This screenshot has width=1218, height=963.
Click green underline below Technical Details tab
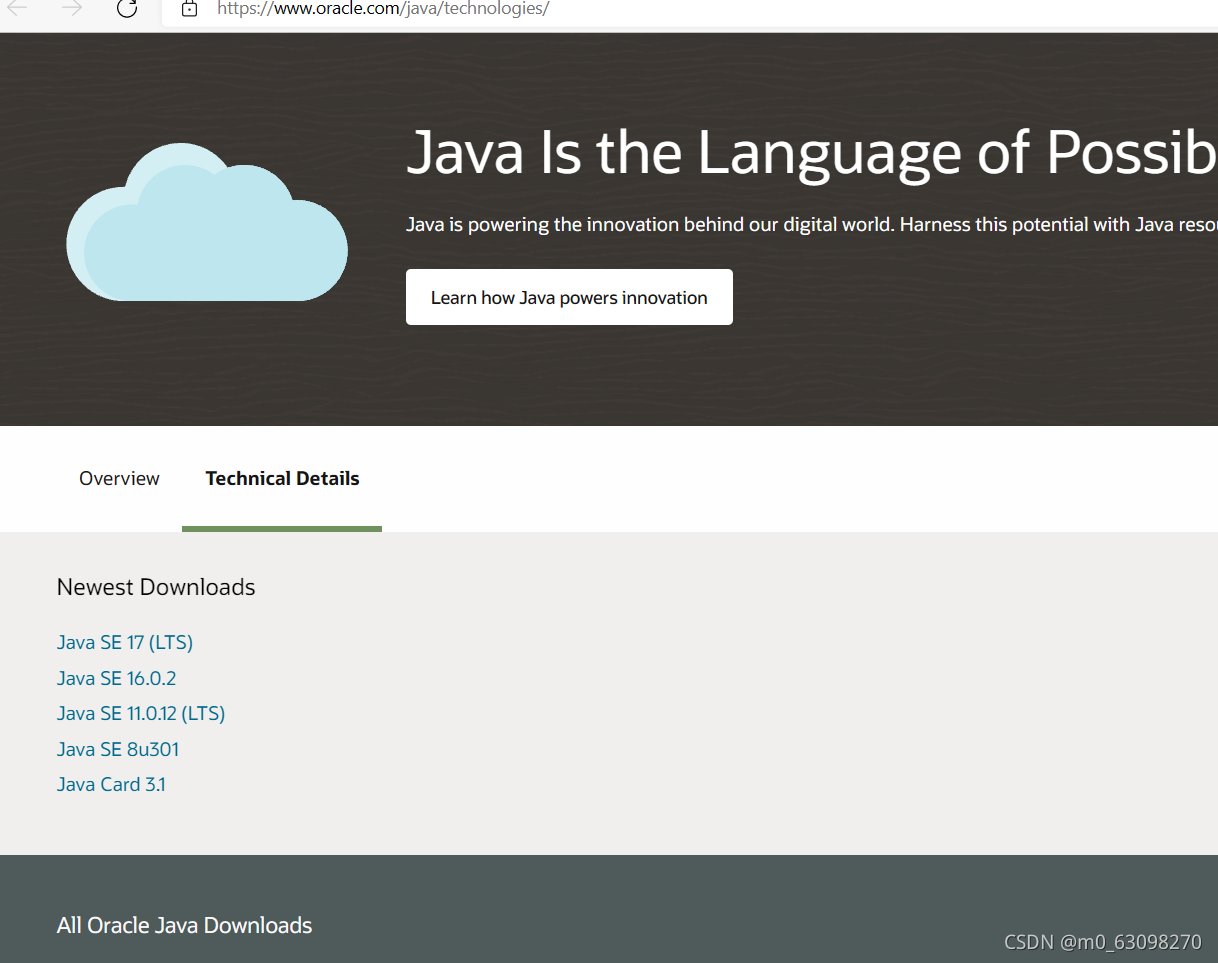[x=282, y=529]
